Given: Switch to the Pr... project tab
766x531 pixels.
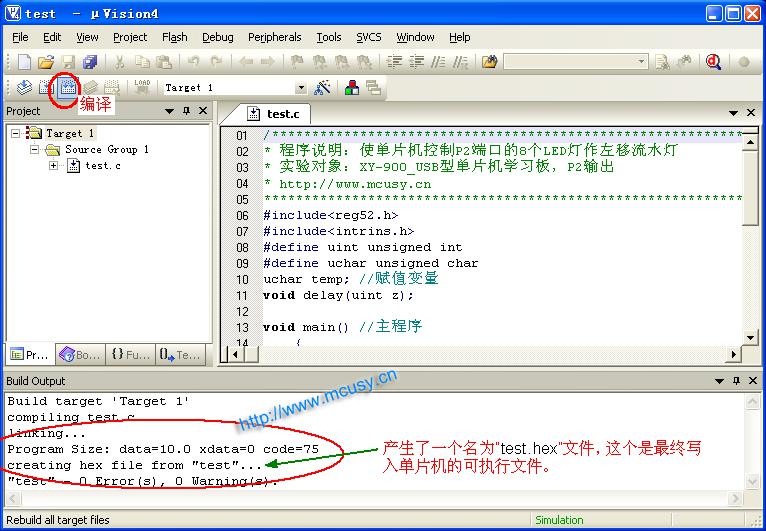Looking at the screenshot, I should click(x=30, y=355).
